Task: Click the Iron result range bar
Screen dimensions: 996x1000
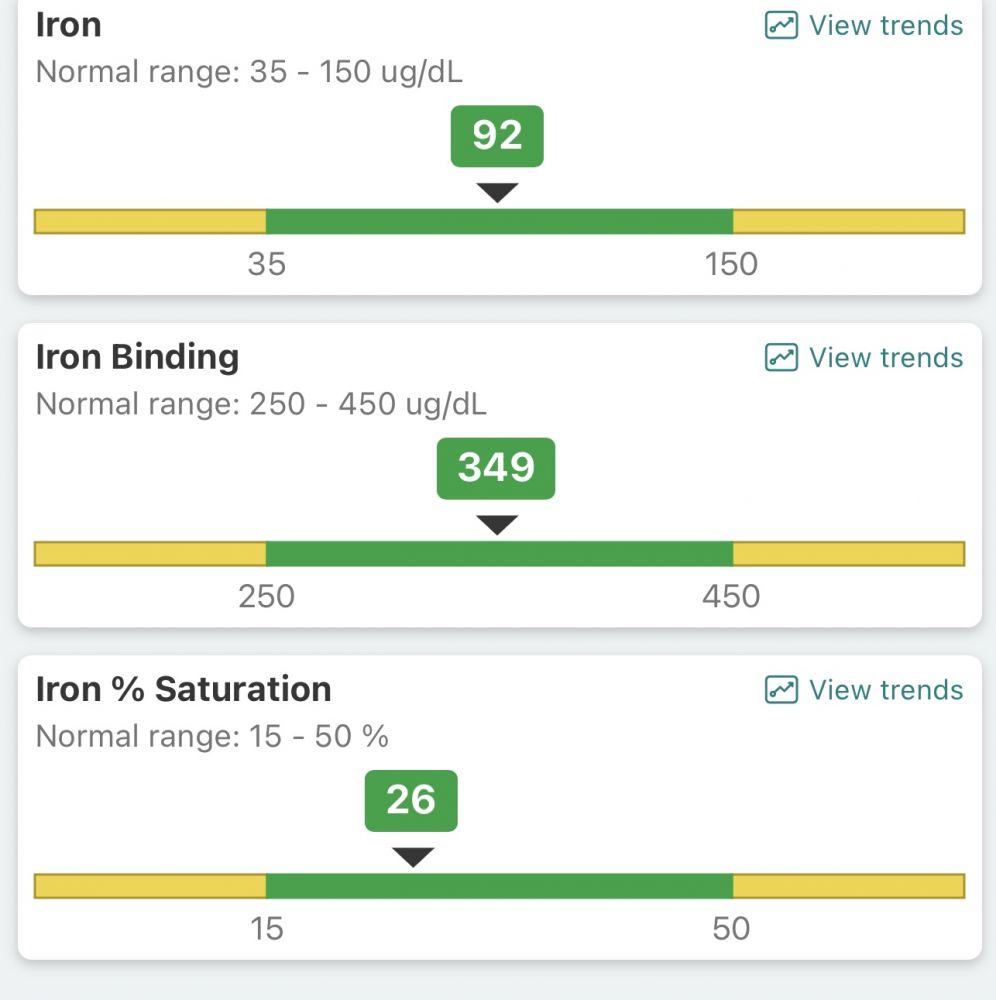Action: [x=499, y=221]
